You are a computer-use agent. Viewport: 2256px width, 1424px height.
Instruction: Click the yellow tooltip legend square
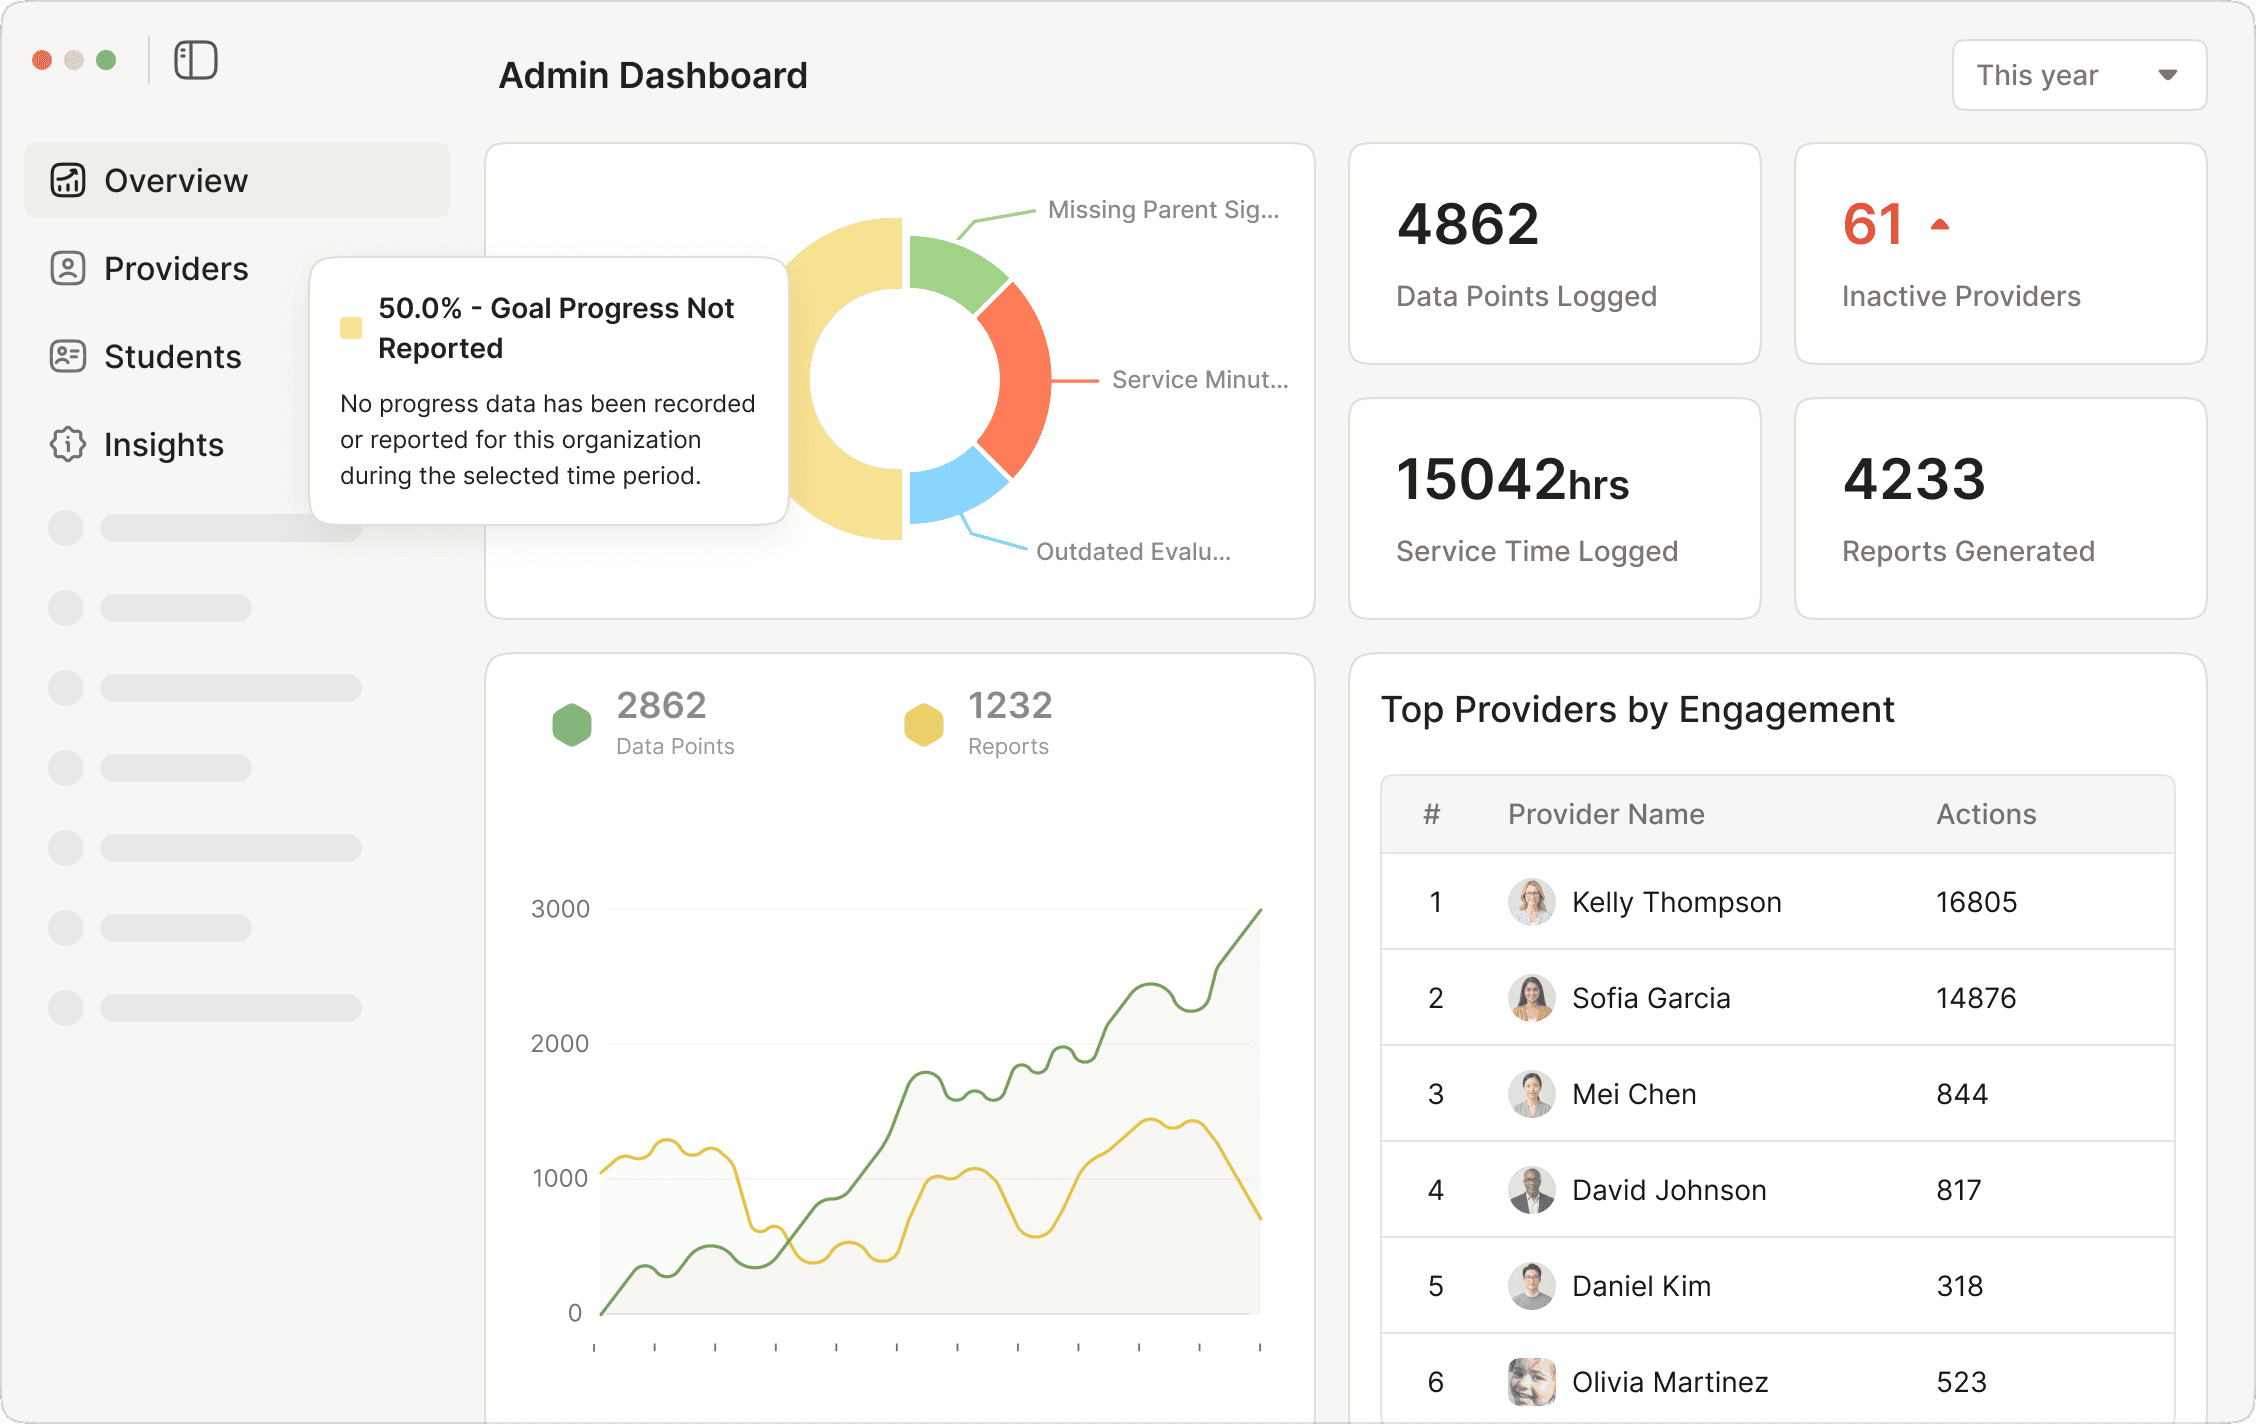(351, 328)
